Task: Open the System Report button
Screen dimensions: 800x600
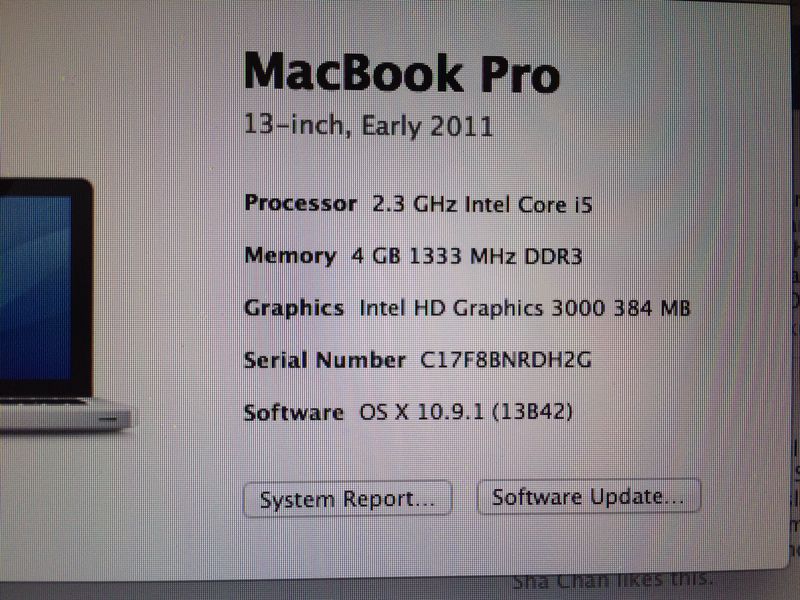Action: 347,499
